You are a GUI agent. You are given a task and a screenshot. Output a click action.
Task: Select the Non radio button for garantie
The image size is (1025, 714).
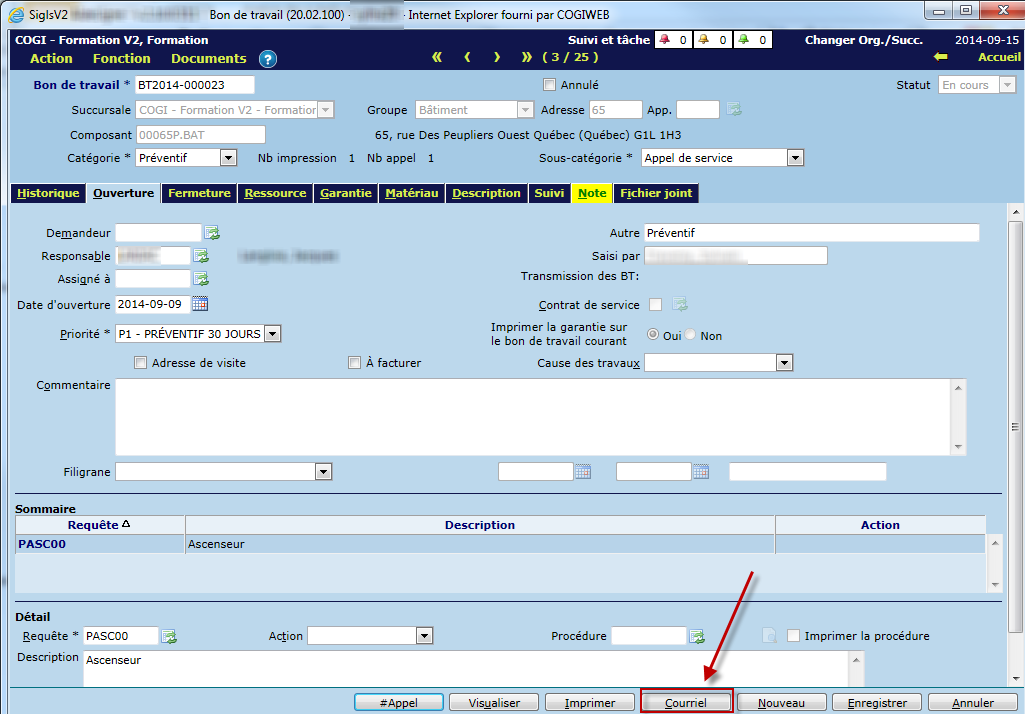(690, 335)
